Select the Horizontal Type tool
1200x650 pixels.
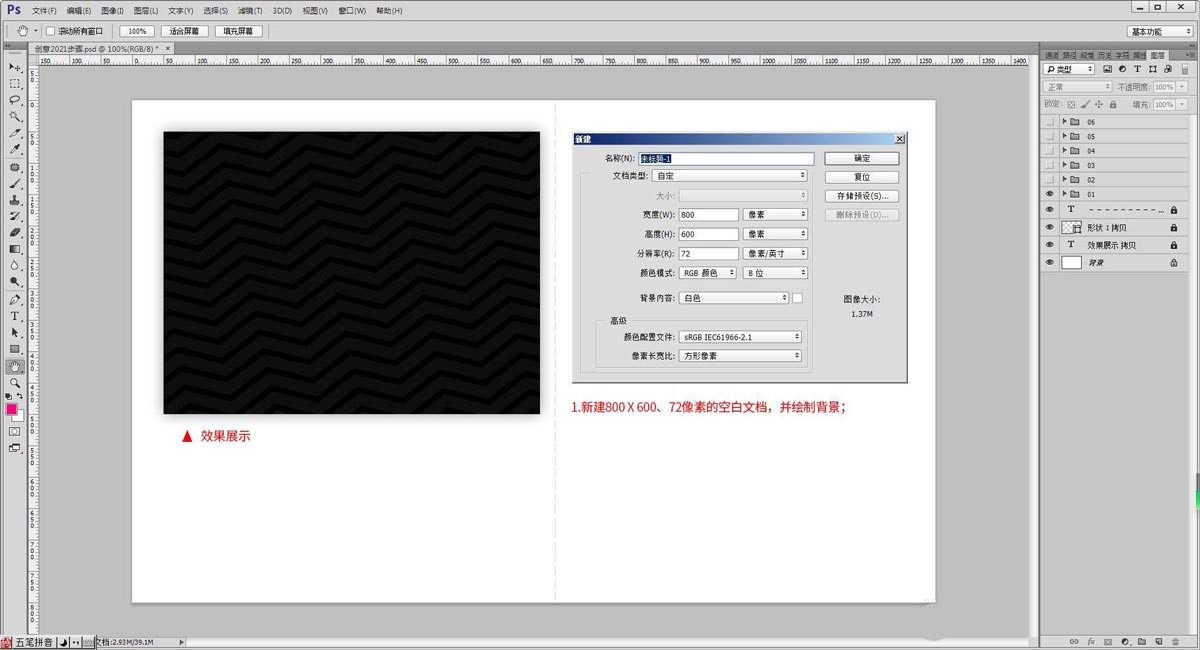coord(15,316)
